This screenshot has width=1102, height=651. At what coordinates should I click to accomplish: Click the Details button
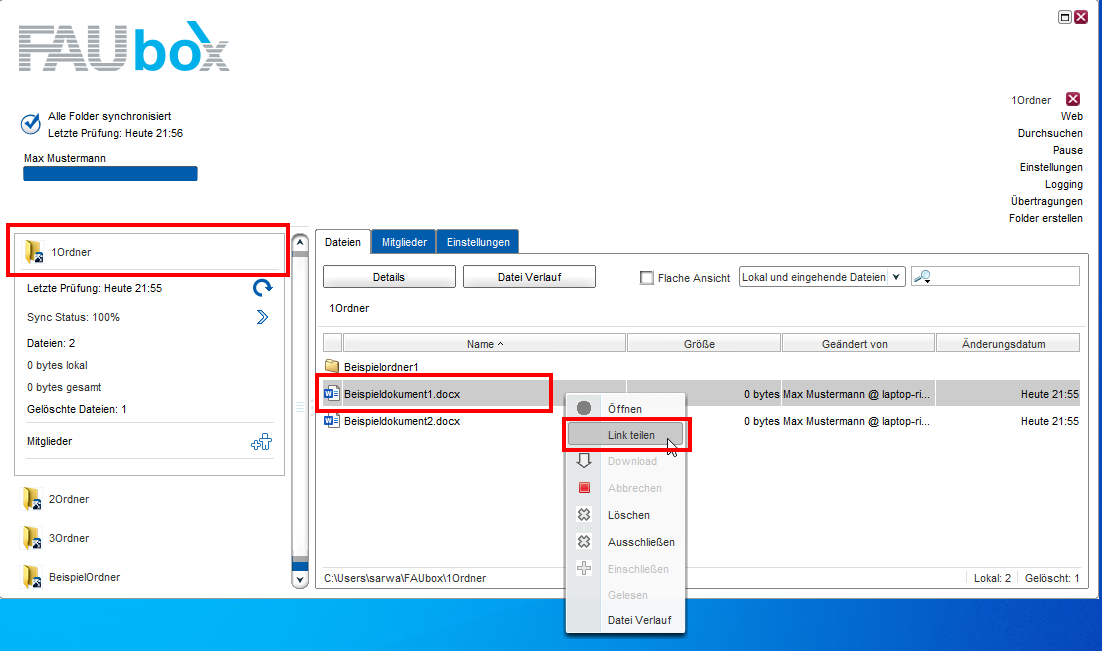point(389,277)
